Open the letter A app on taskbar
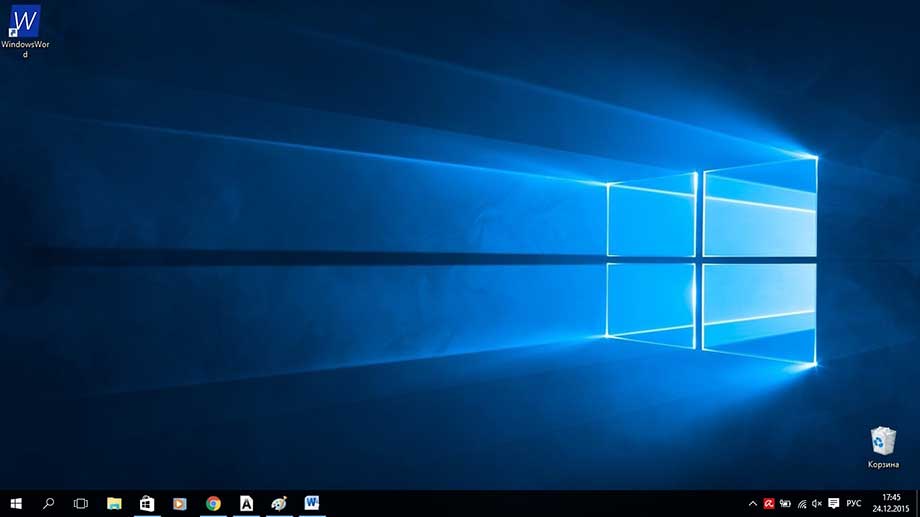Screen dimensions: 920x517 click(246, 504)
